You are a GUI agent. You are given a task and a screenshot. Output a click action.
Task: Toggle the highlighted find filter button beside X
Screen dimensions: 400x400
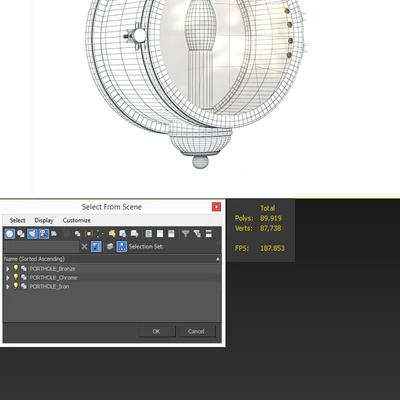pyautogui.click(x=96, y=247)
